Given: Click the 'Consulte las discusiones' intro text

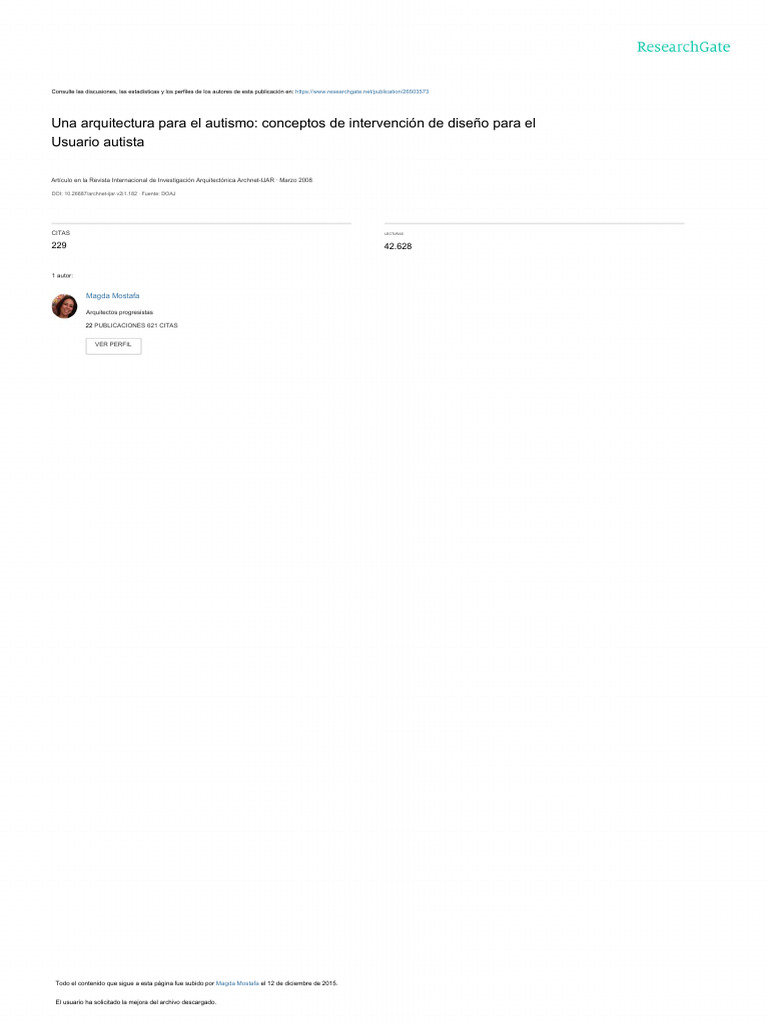Looking at the screenshot, I should [x=172, y=92].
